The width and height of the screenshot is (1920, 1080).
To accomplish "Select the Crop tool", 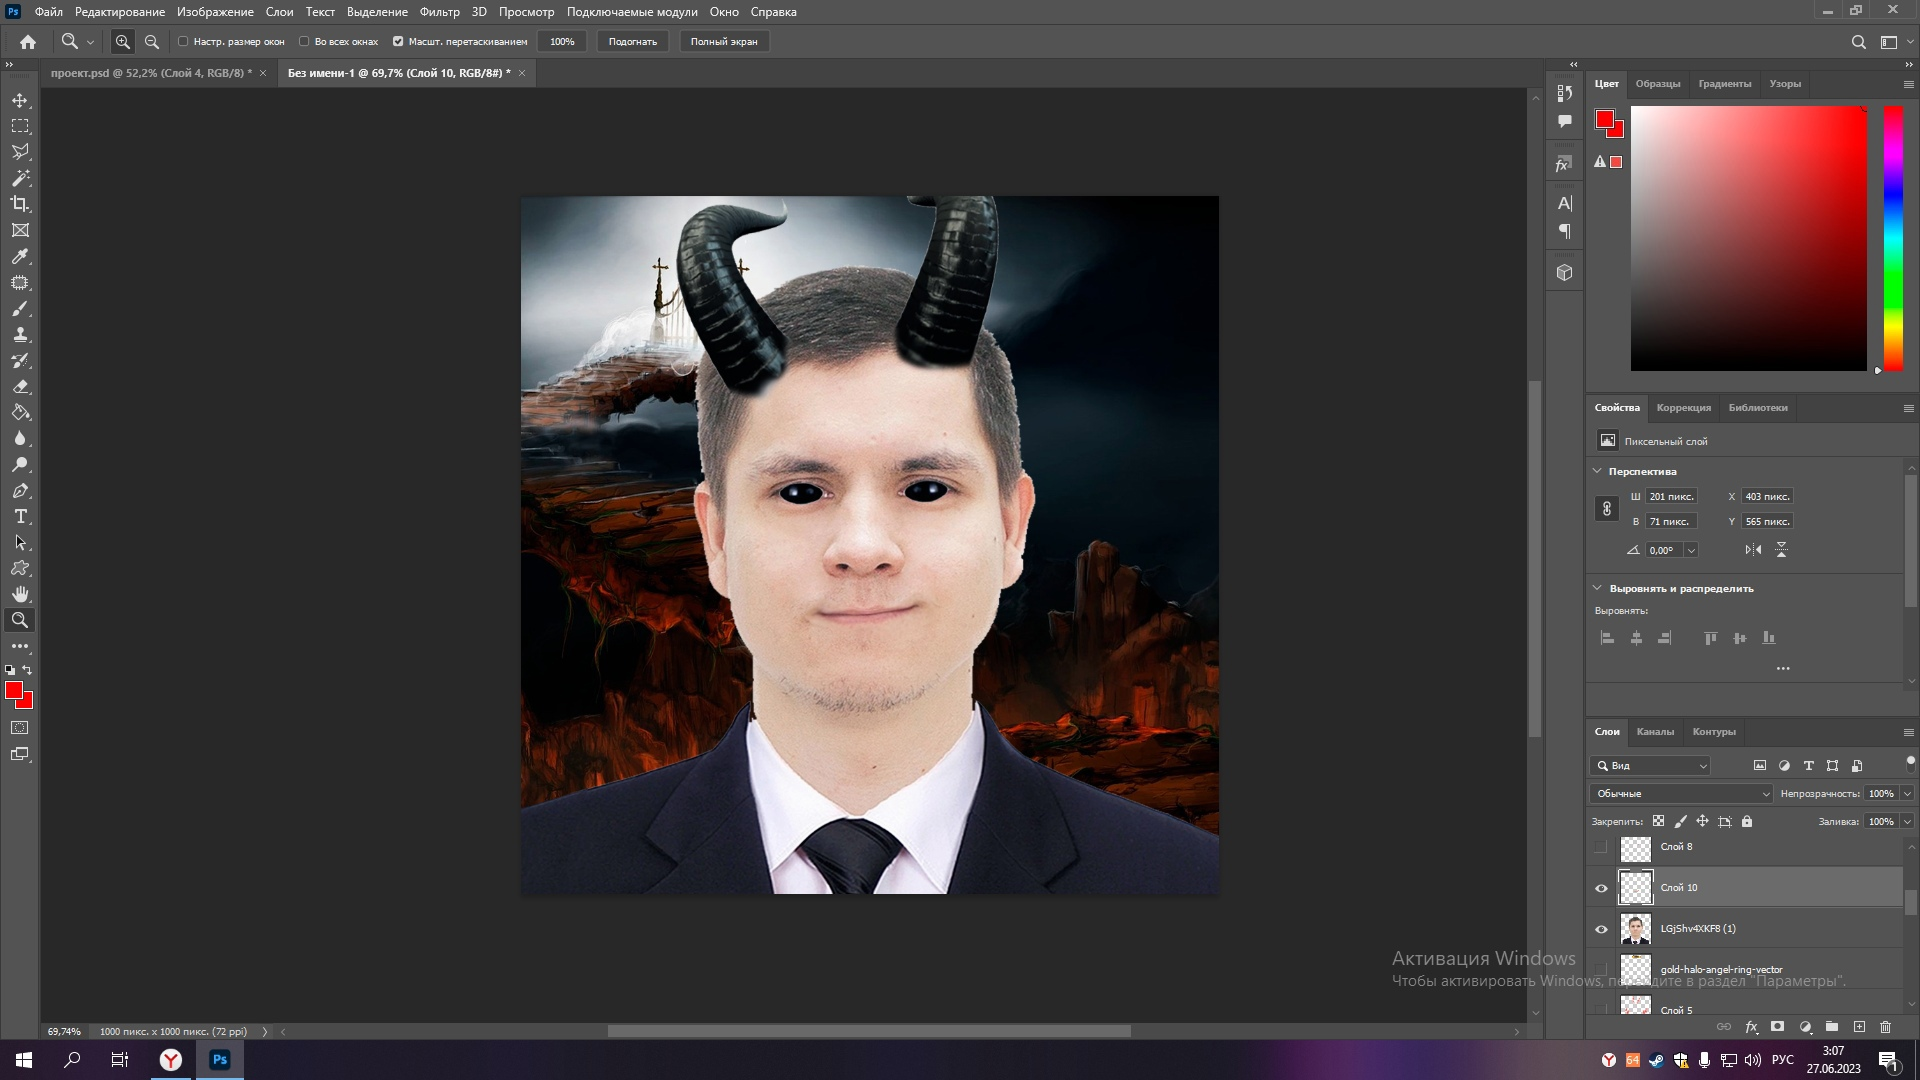I will [20, 204].
